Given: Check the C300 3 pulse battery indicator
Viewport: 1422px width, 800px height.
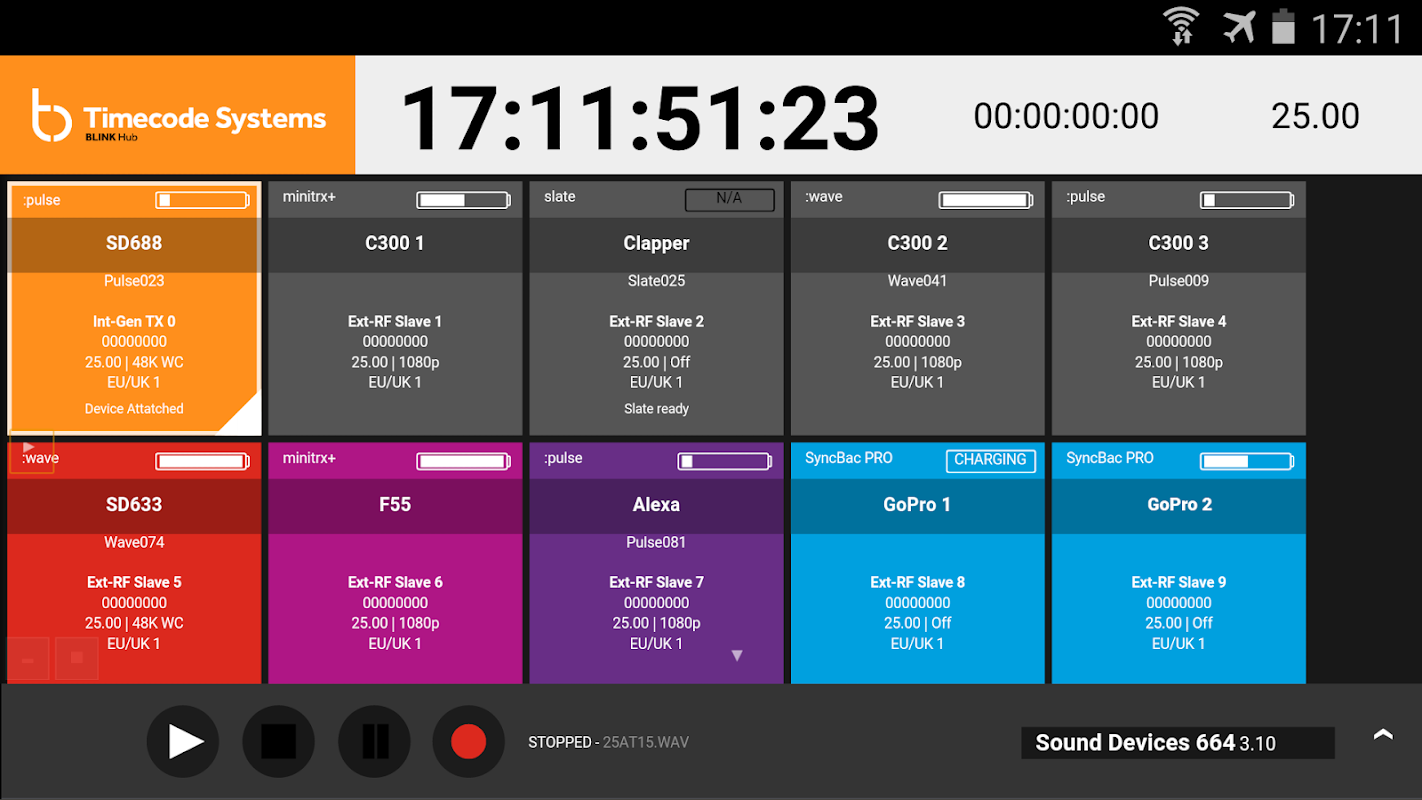Looking at the screenshot, I should 1247,200.
